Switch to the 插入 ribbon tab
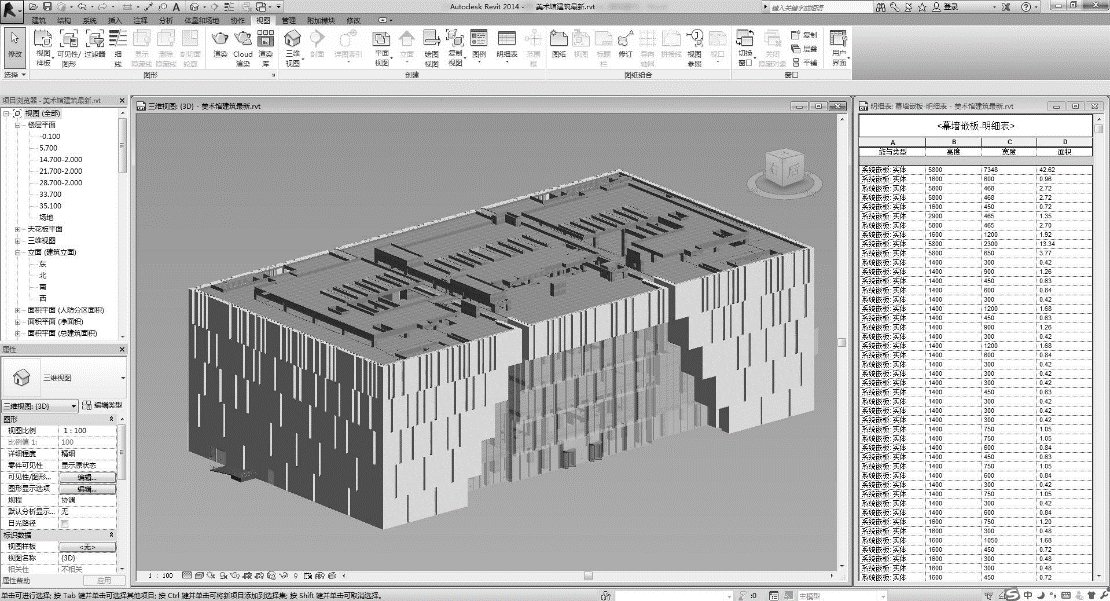This screenshot has height=601, width=1110. (x=115, y=21)
